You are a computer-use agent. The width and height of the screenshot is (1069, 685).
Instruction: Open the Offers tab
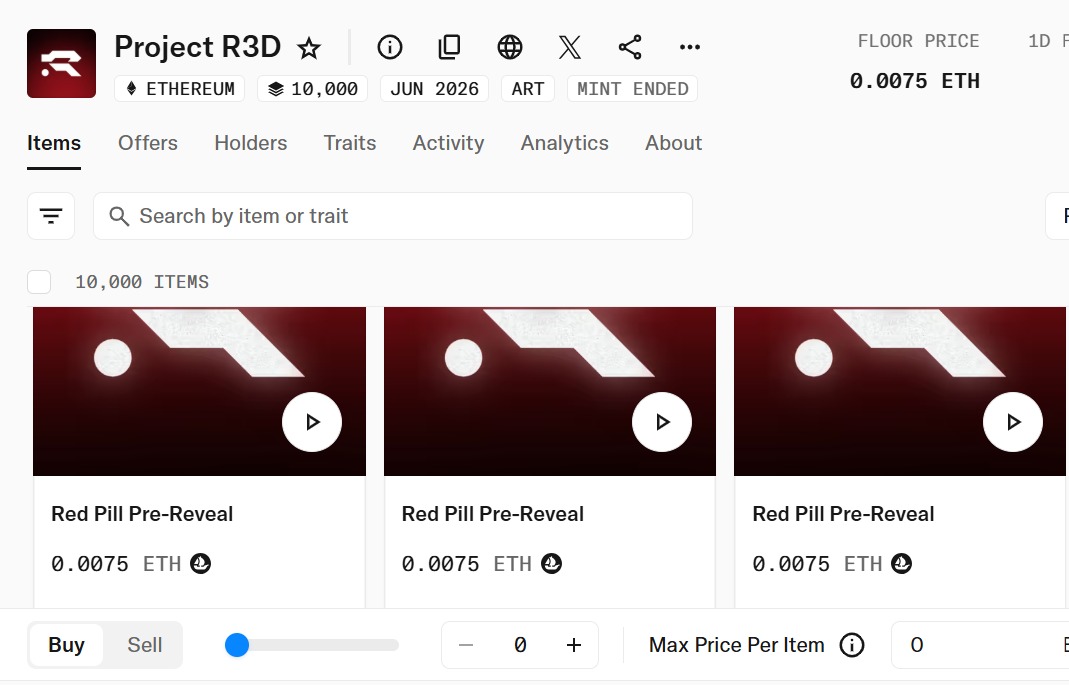(148, 143)
